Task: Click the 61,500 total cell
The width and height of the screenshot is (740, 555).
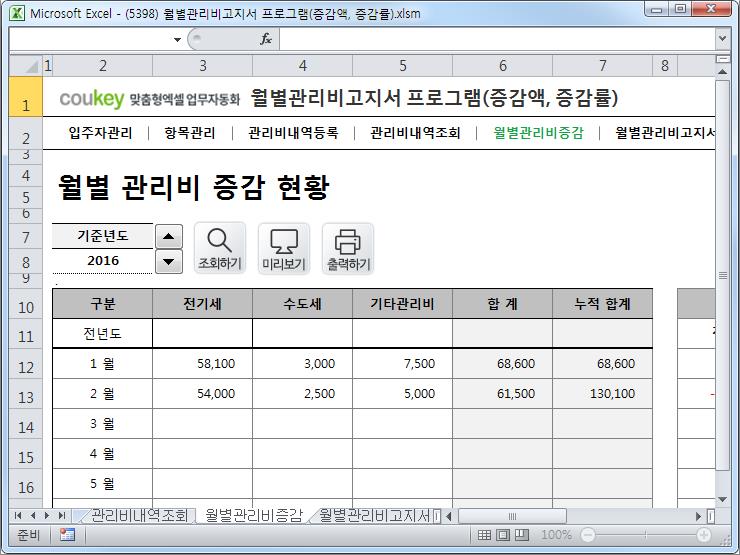Action: click(x=503, y=394)
